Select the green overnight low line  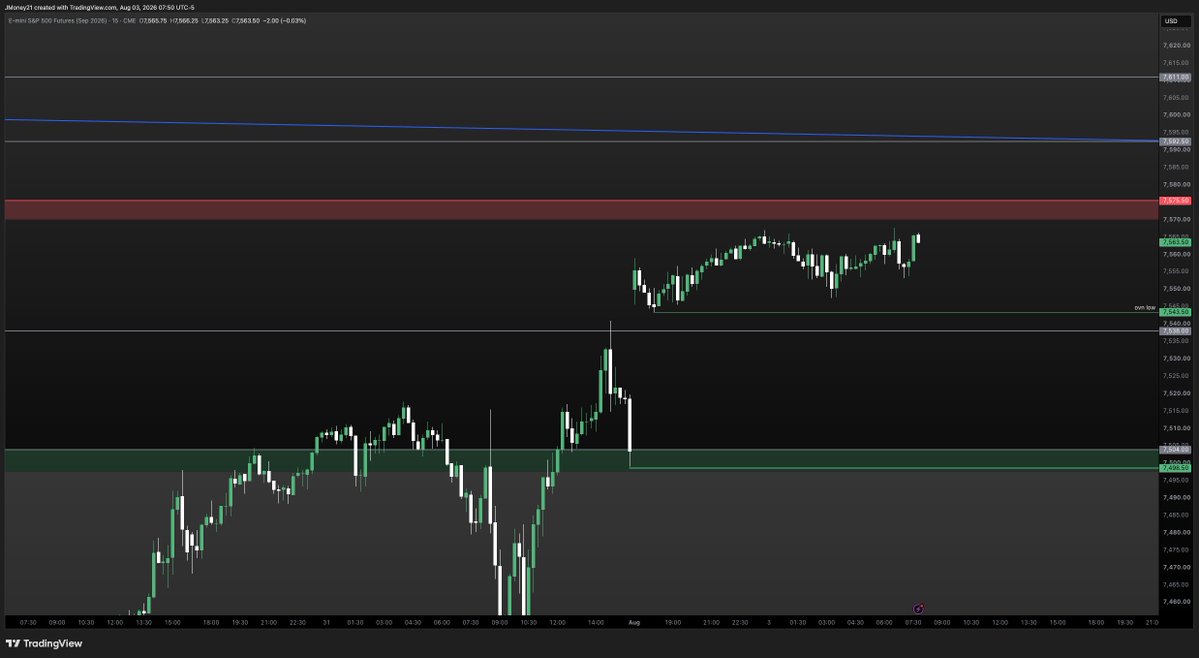[x=906, y=312]
